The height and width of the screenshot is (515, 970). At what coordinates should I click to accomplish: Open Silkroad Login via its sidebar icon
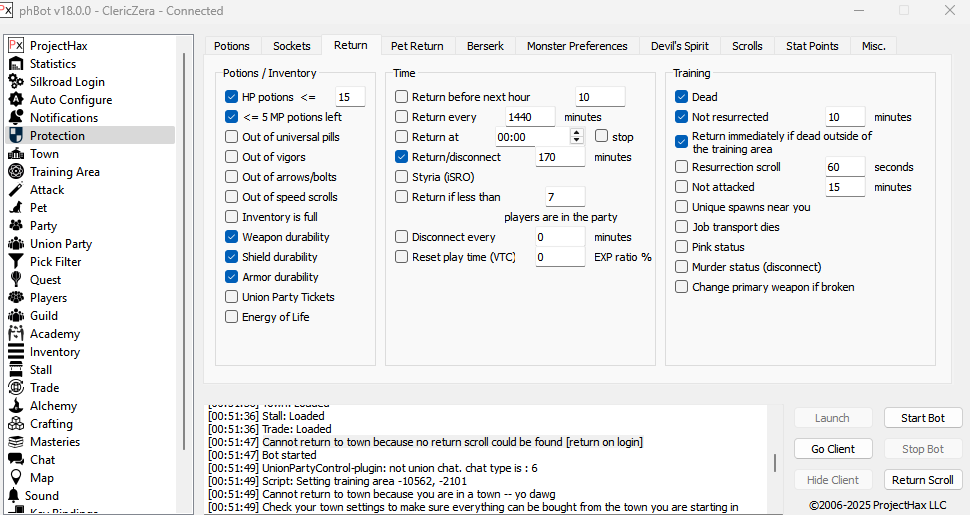tap(15, 82)
